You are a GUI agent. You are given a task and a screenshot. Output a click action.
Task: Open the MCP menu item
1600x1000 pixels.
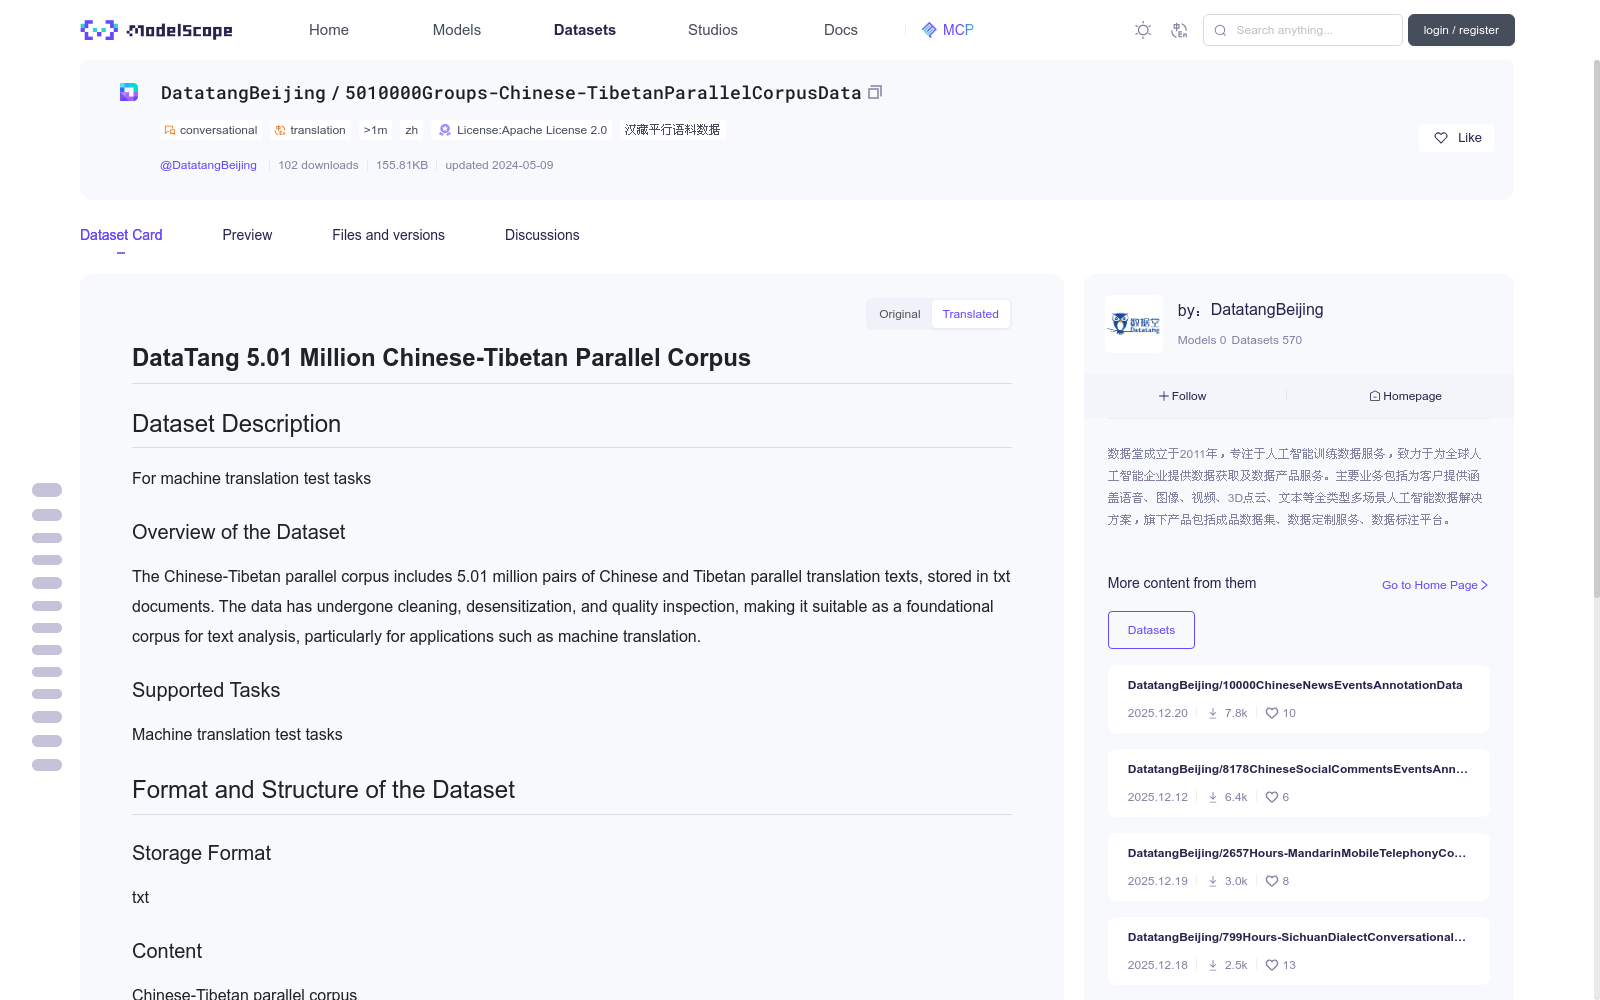pos(948,30)
